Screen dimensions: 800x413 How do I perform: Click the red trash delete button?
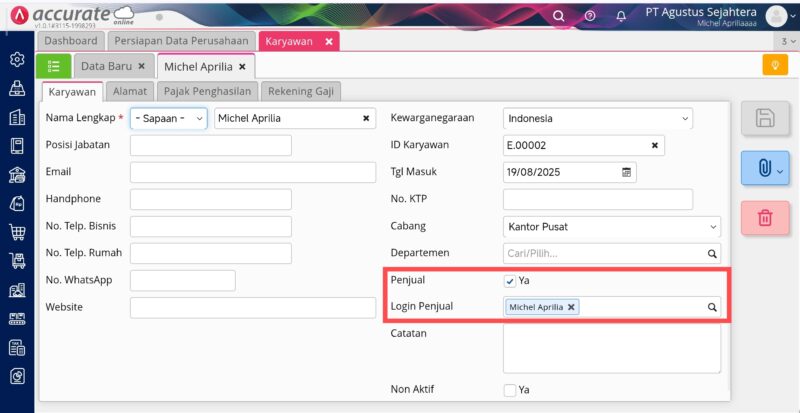765,217
